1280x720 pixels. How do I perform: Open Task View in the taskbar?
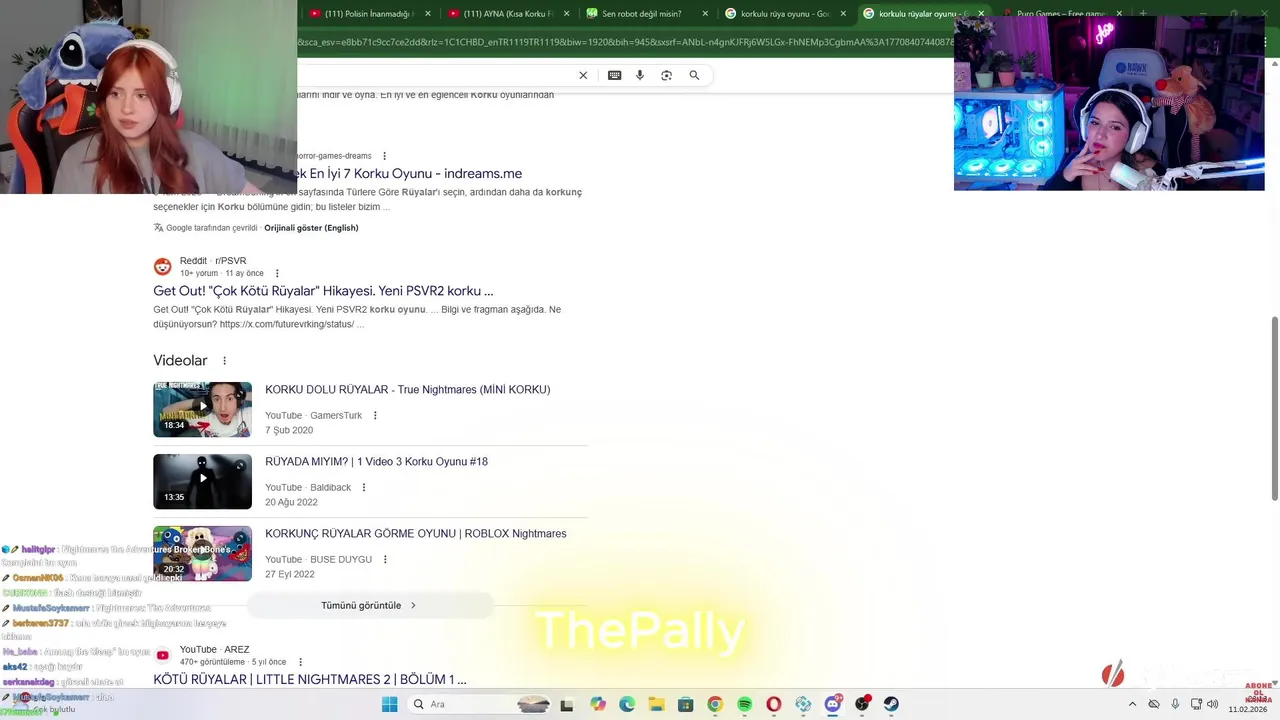coord(568,704)
